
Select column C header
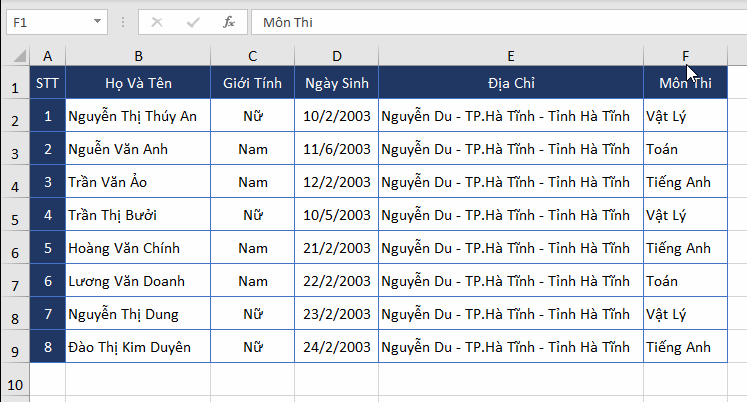252,56
